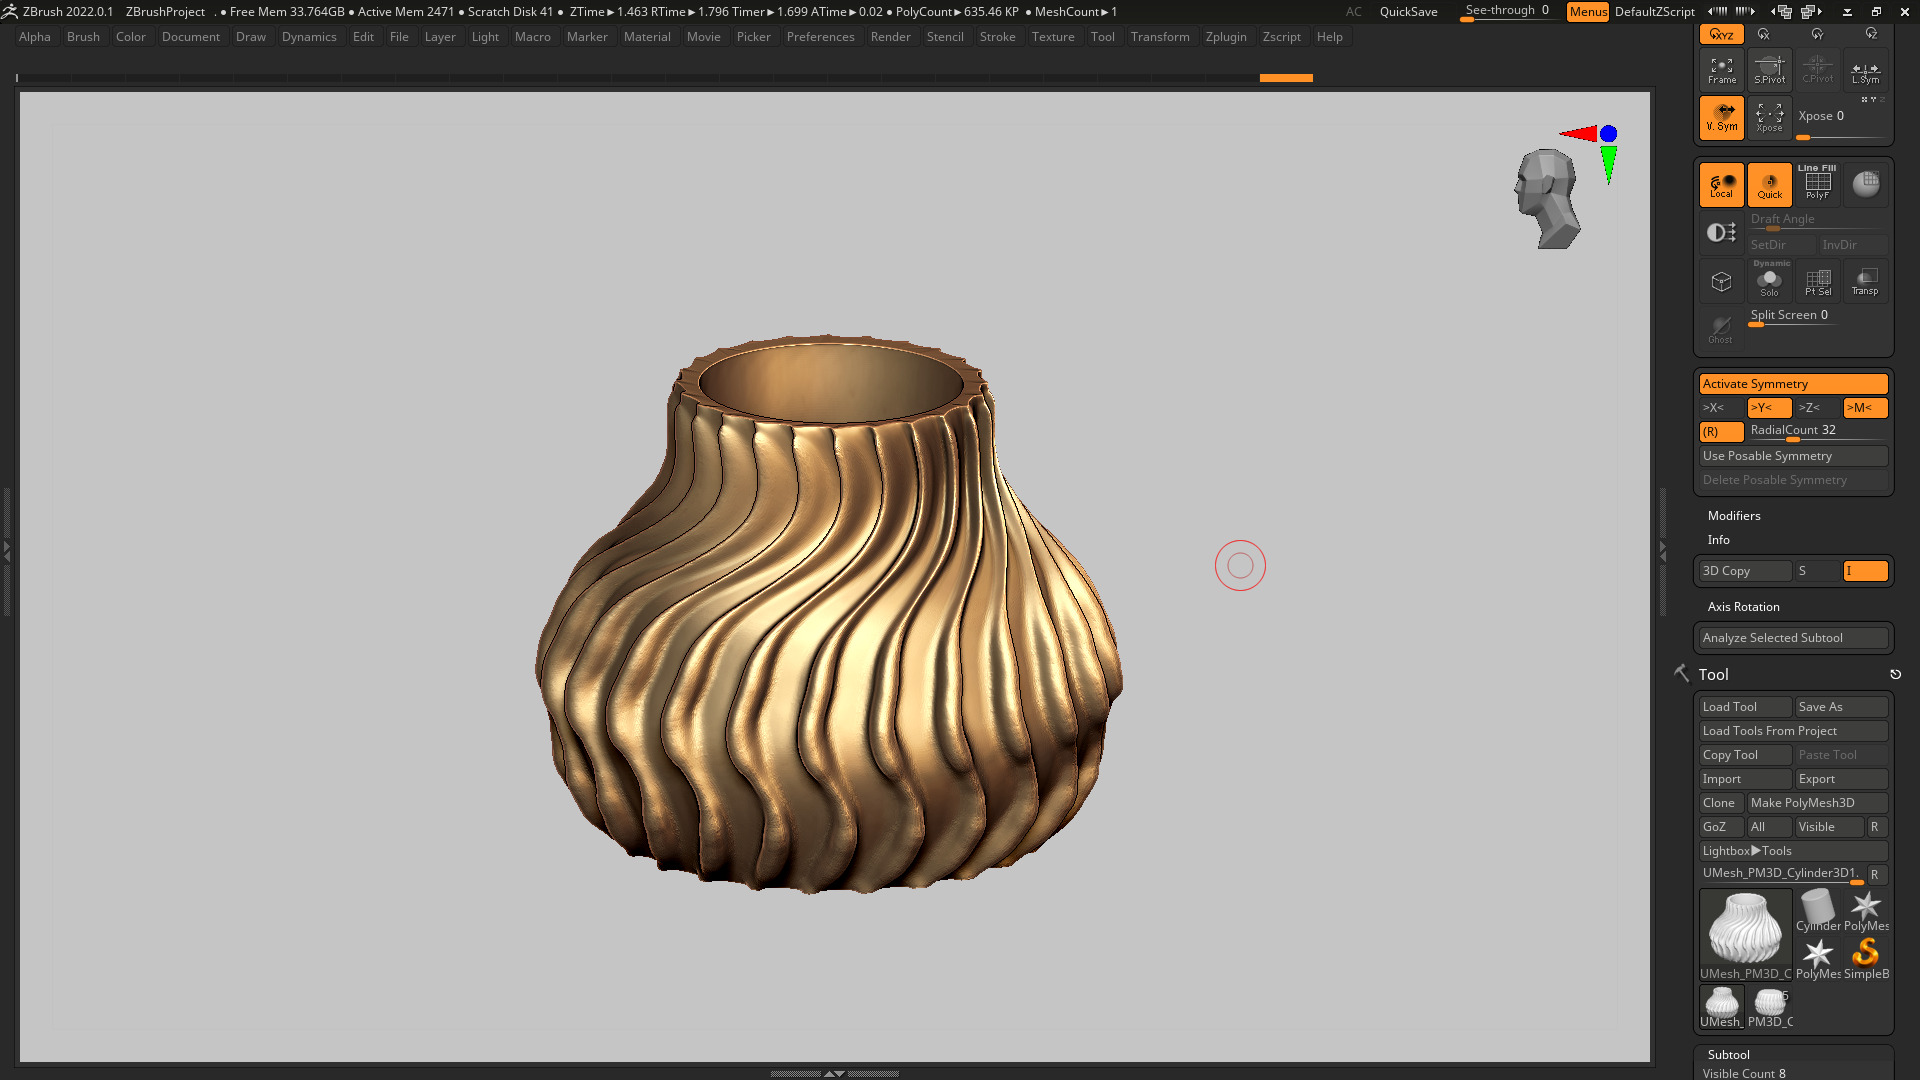Click the Load Tool button
The height and width of the screenshot is (1080, 1920).
(1745, 707)
